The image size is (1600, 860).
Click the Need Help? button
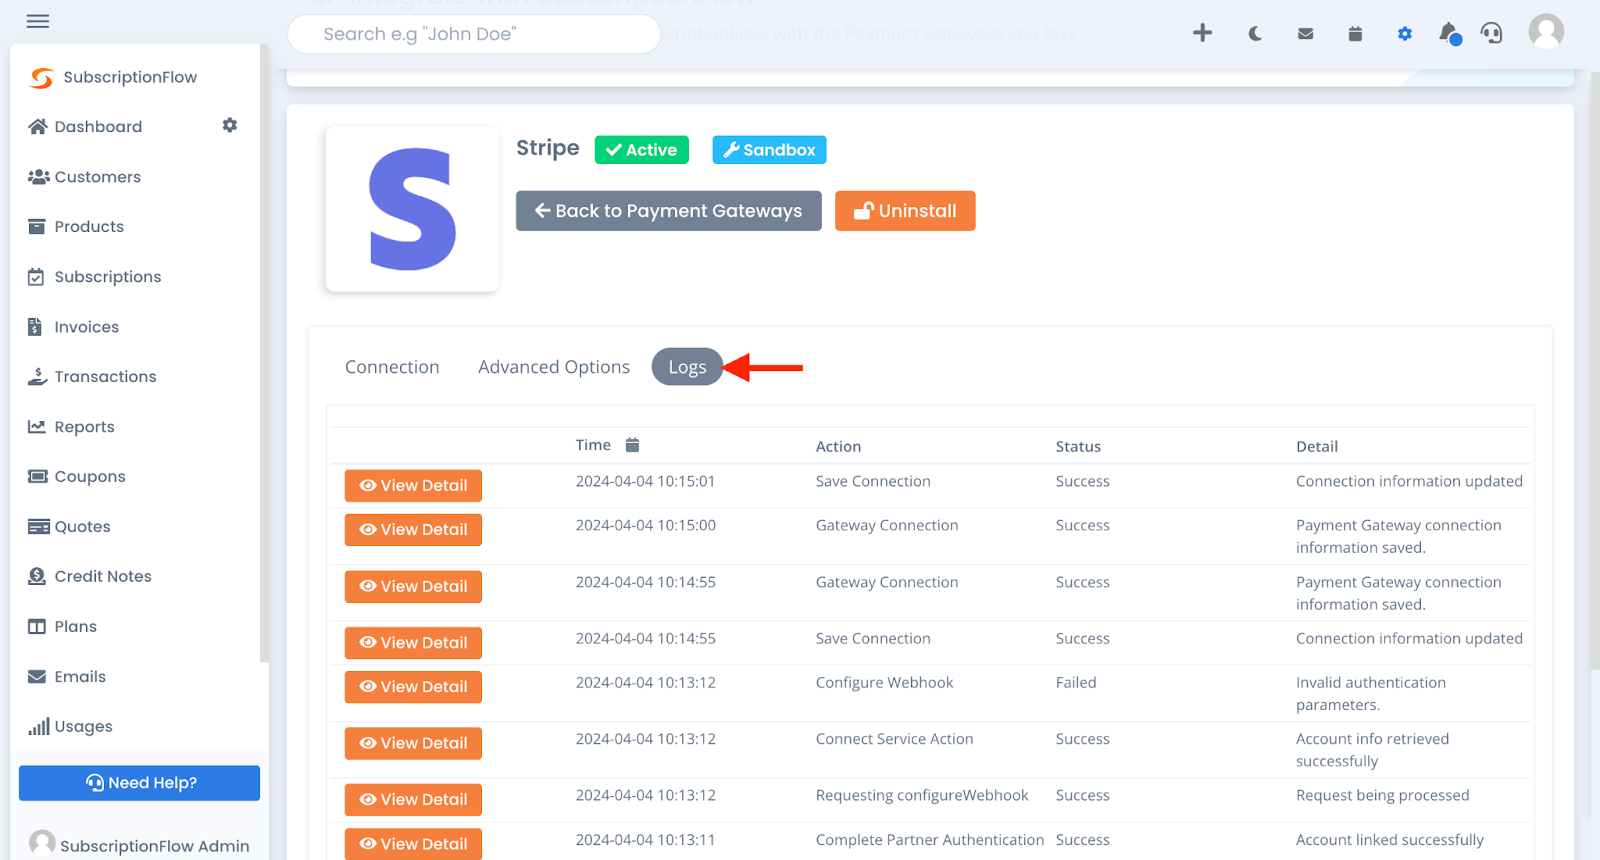[139, 783]
